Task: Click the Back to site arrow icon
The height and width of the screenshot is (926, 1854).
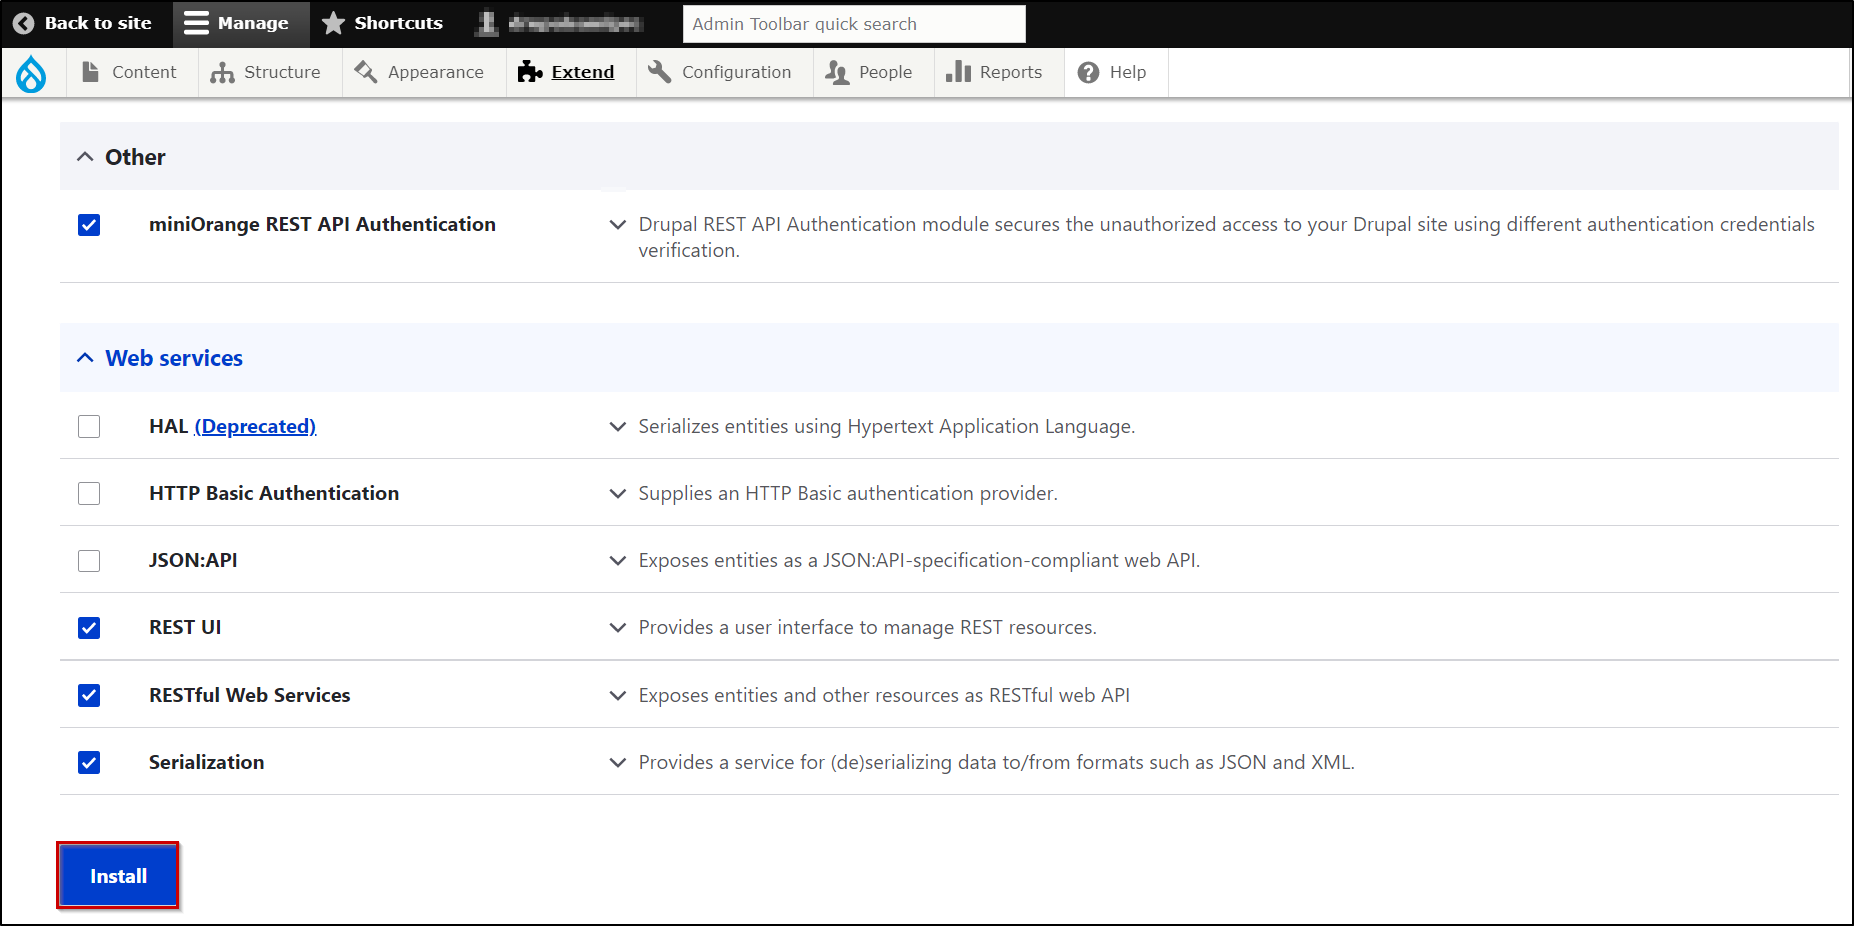Action: [23, 23]
